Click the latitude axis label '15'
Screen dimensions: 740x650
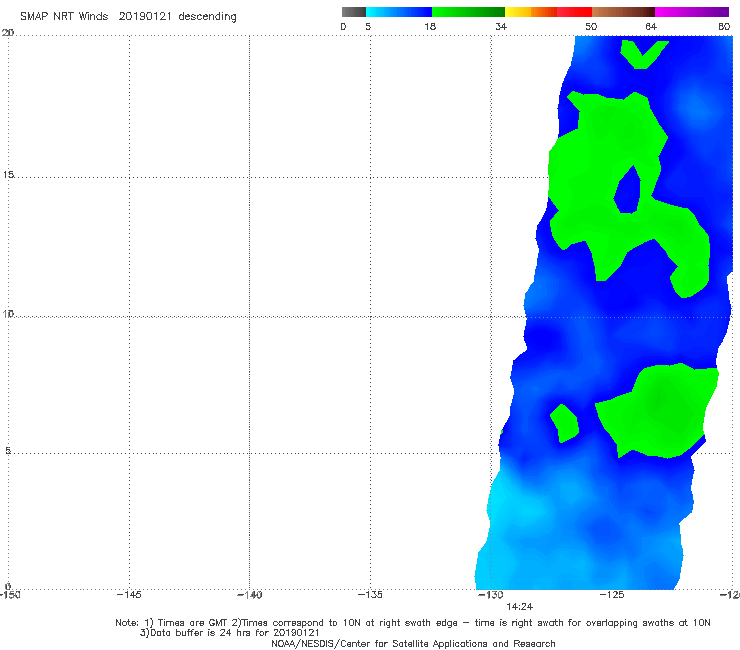point(8,175)
